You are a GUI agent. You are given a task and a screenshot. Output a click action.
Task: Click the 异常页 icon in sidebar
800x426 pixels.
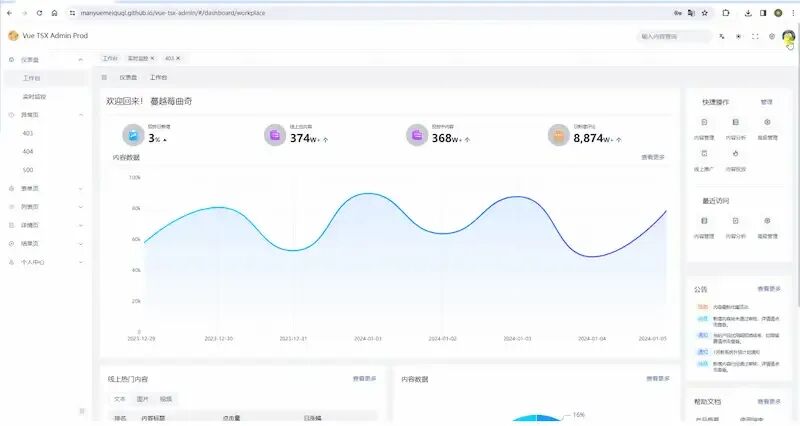[12, 115]
